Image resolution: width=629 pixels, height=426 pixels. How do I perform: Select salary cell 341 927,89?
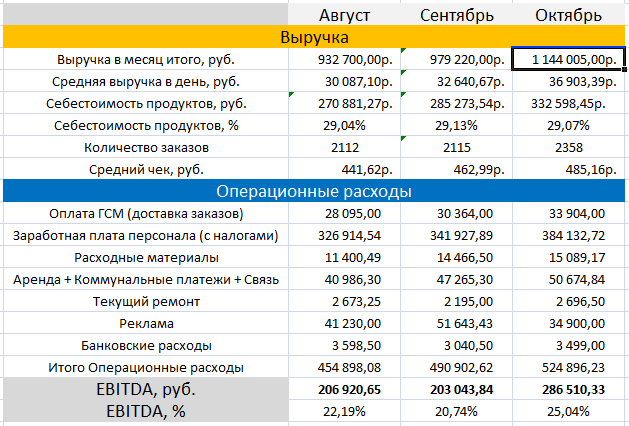[x=457, y=235]
